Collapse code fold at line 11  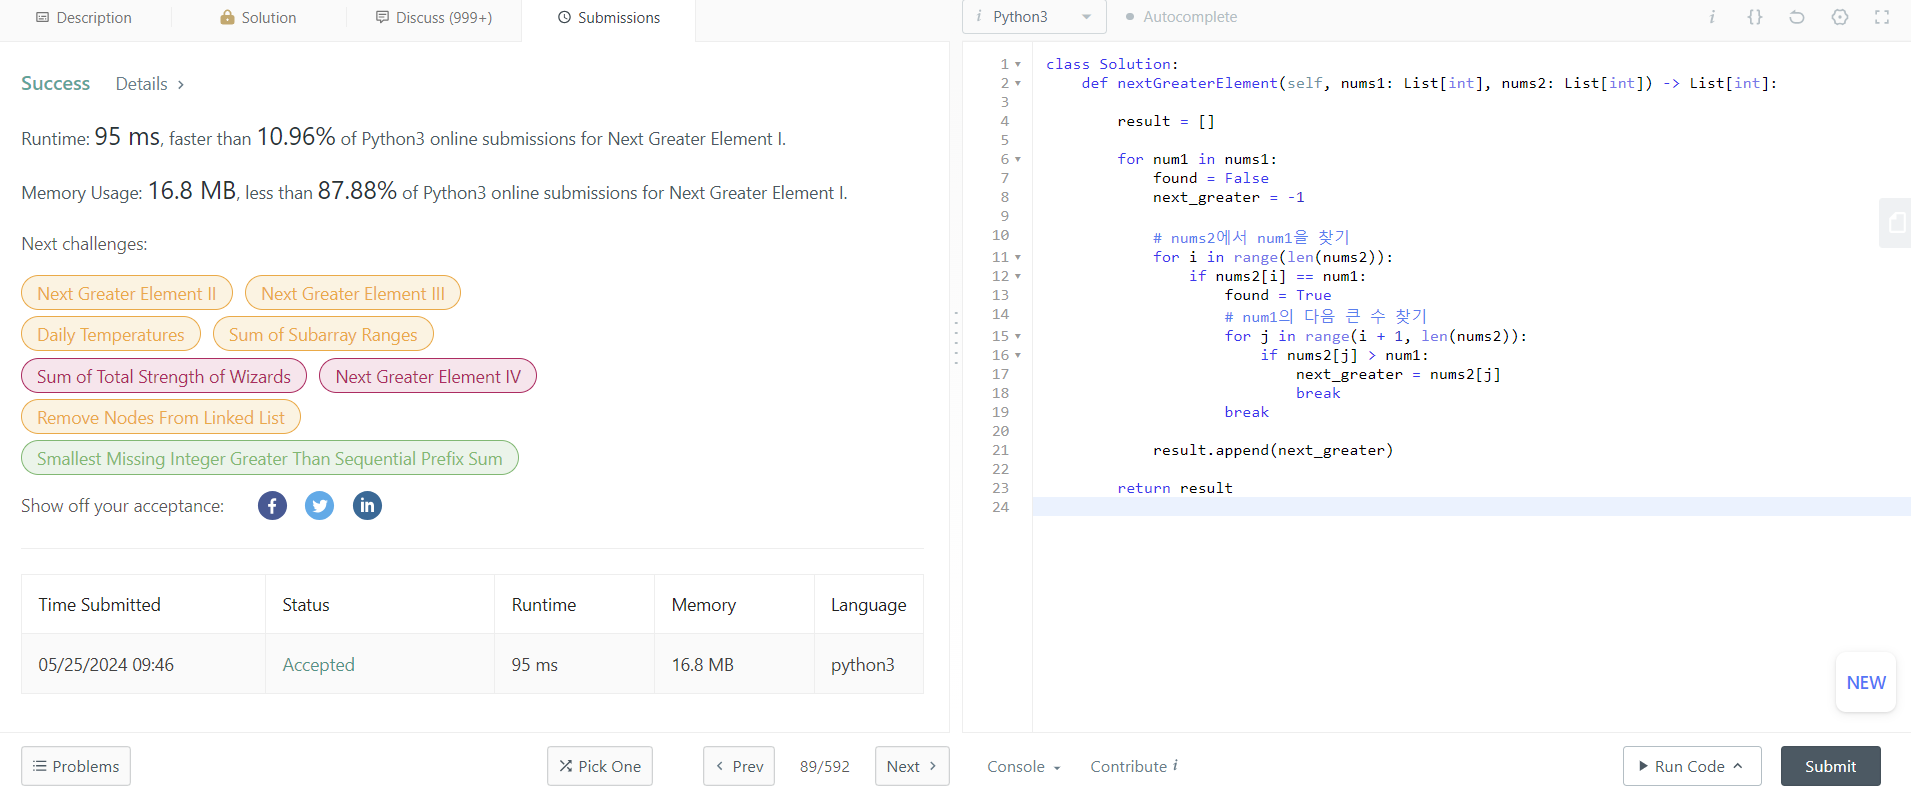(1018, 257)
